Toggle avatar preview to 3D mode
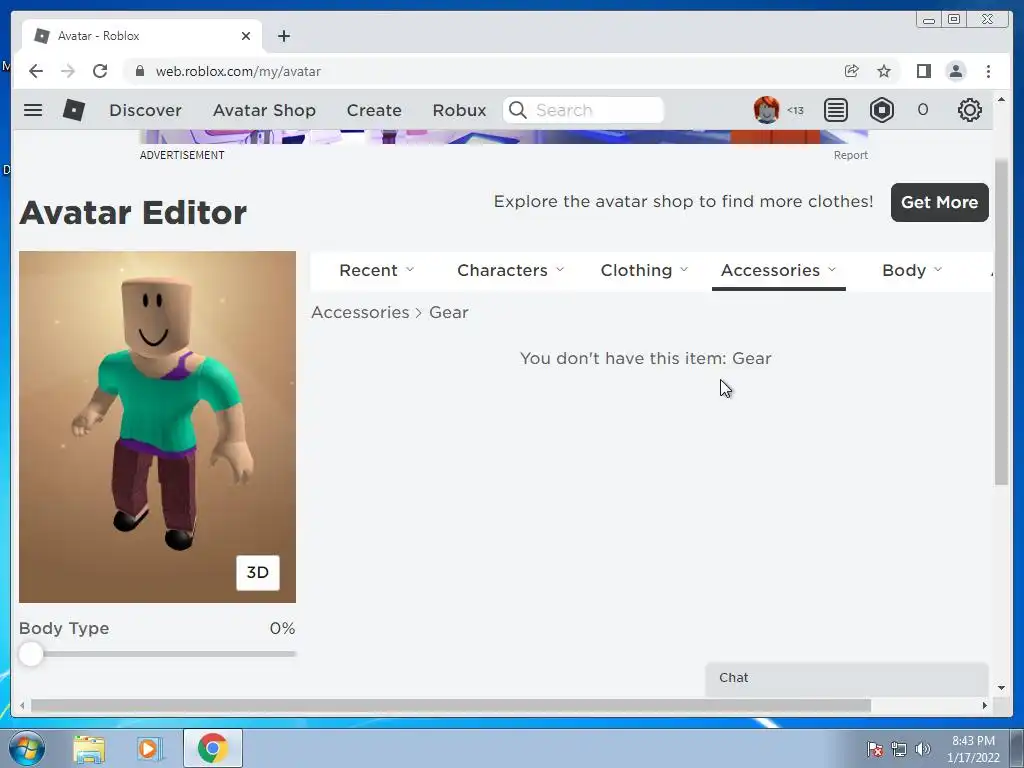The height and width of the screenshot is (768, 1024). pos(257,573)
